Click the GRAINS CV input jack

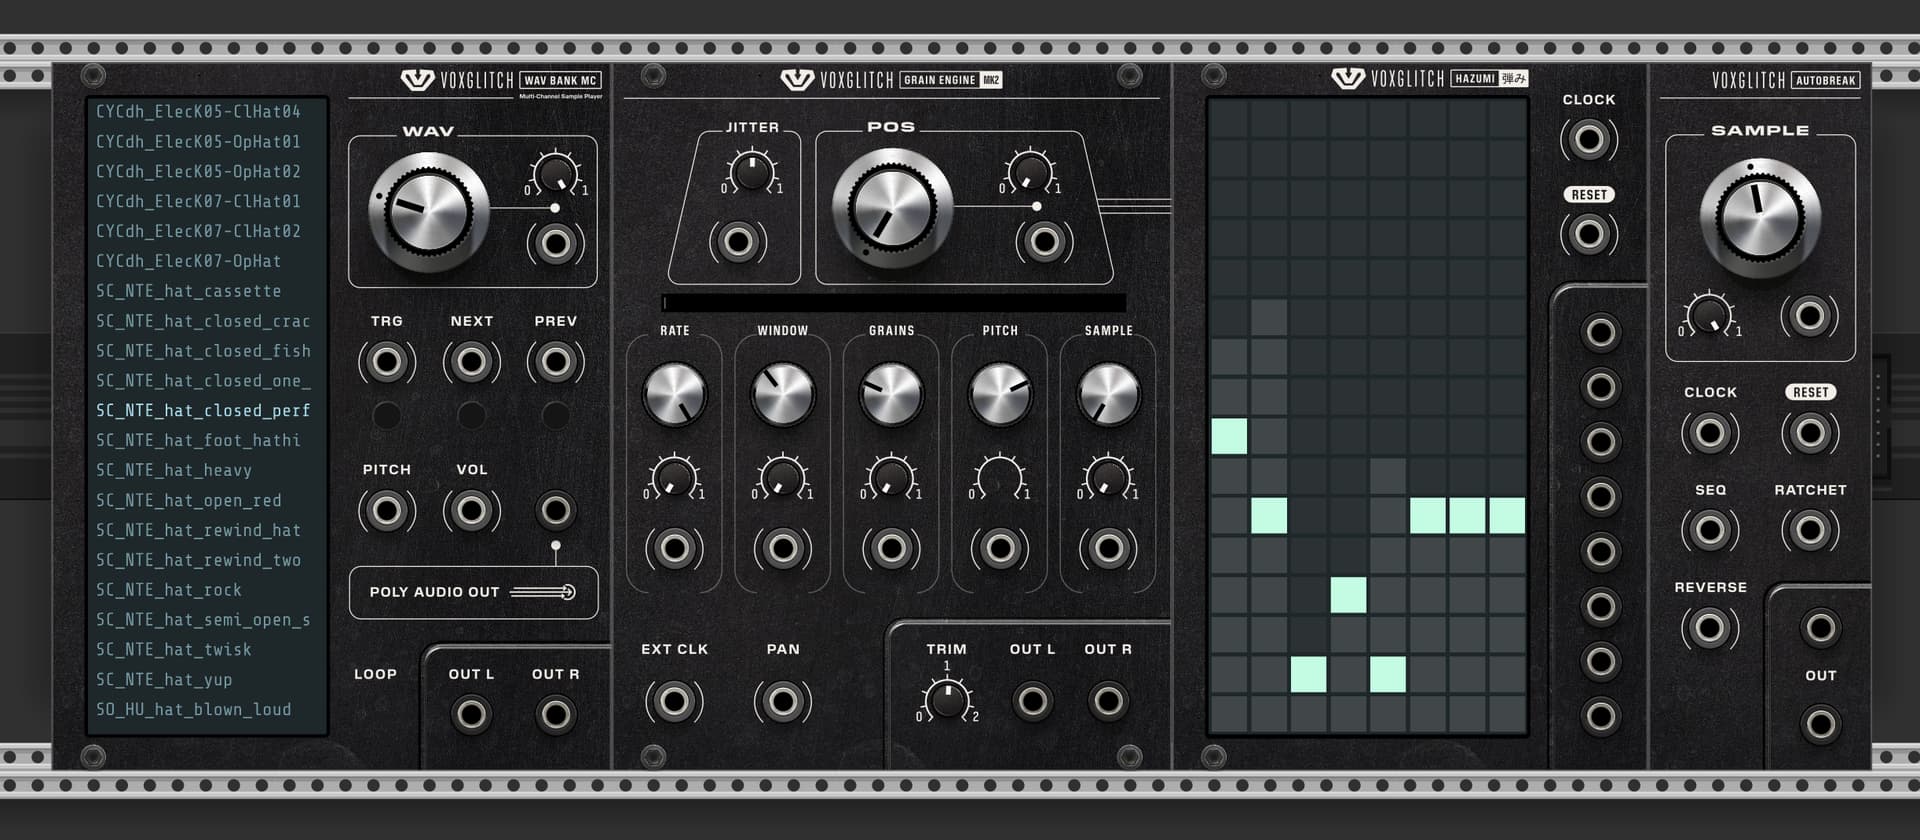(891, 548)
